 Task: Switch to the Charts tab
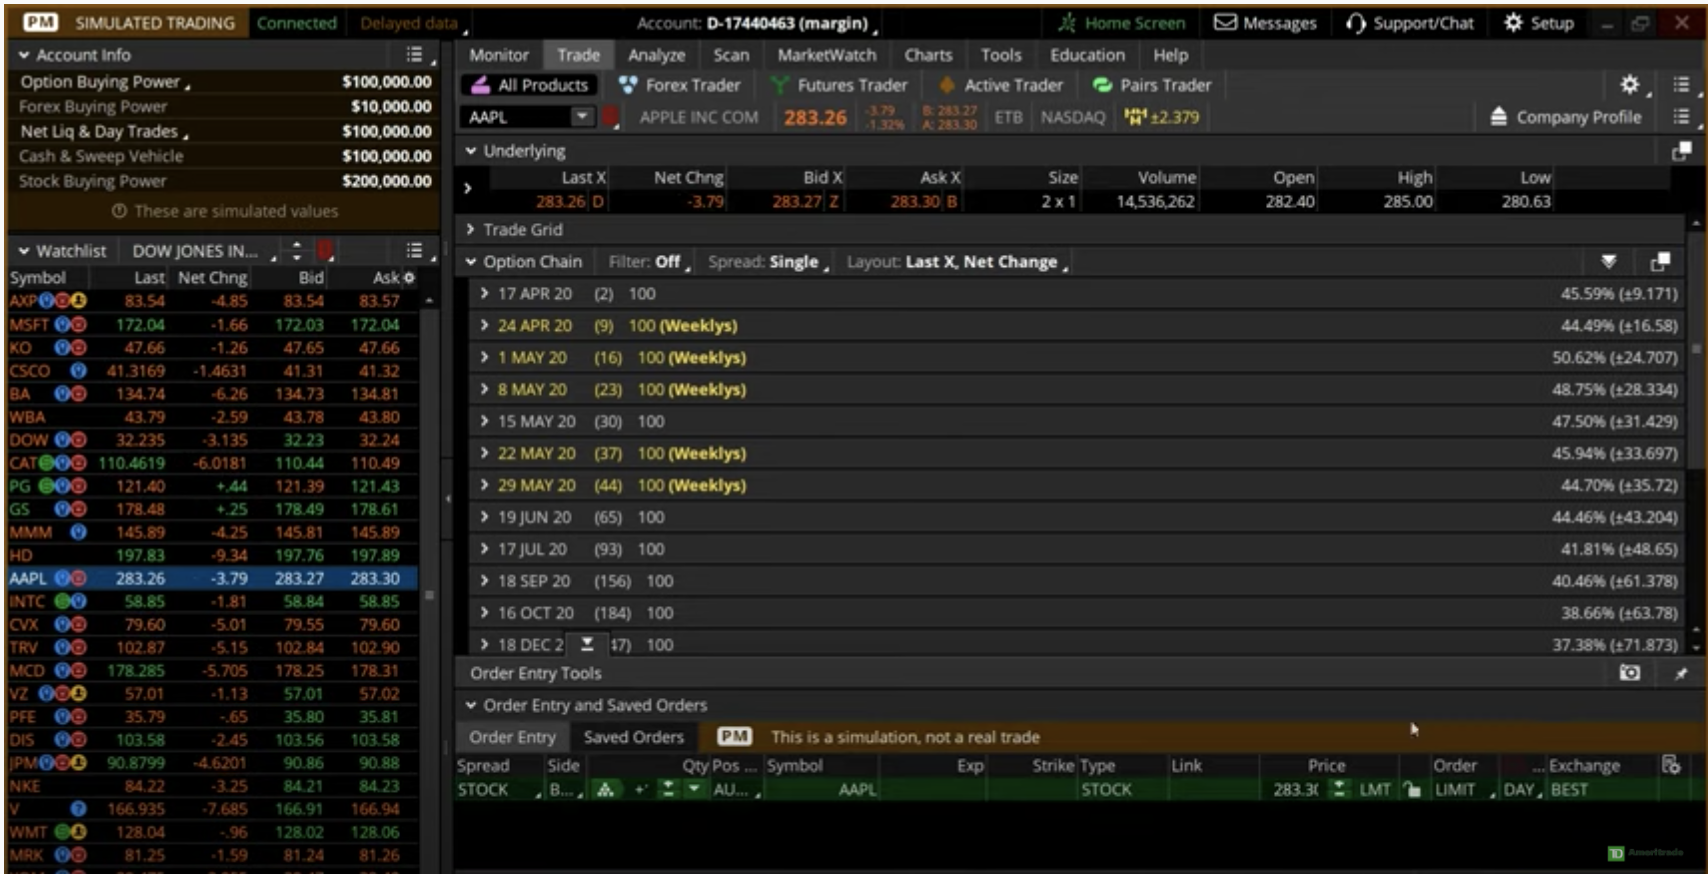pyautogui.click(x=928, y=55)
